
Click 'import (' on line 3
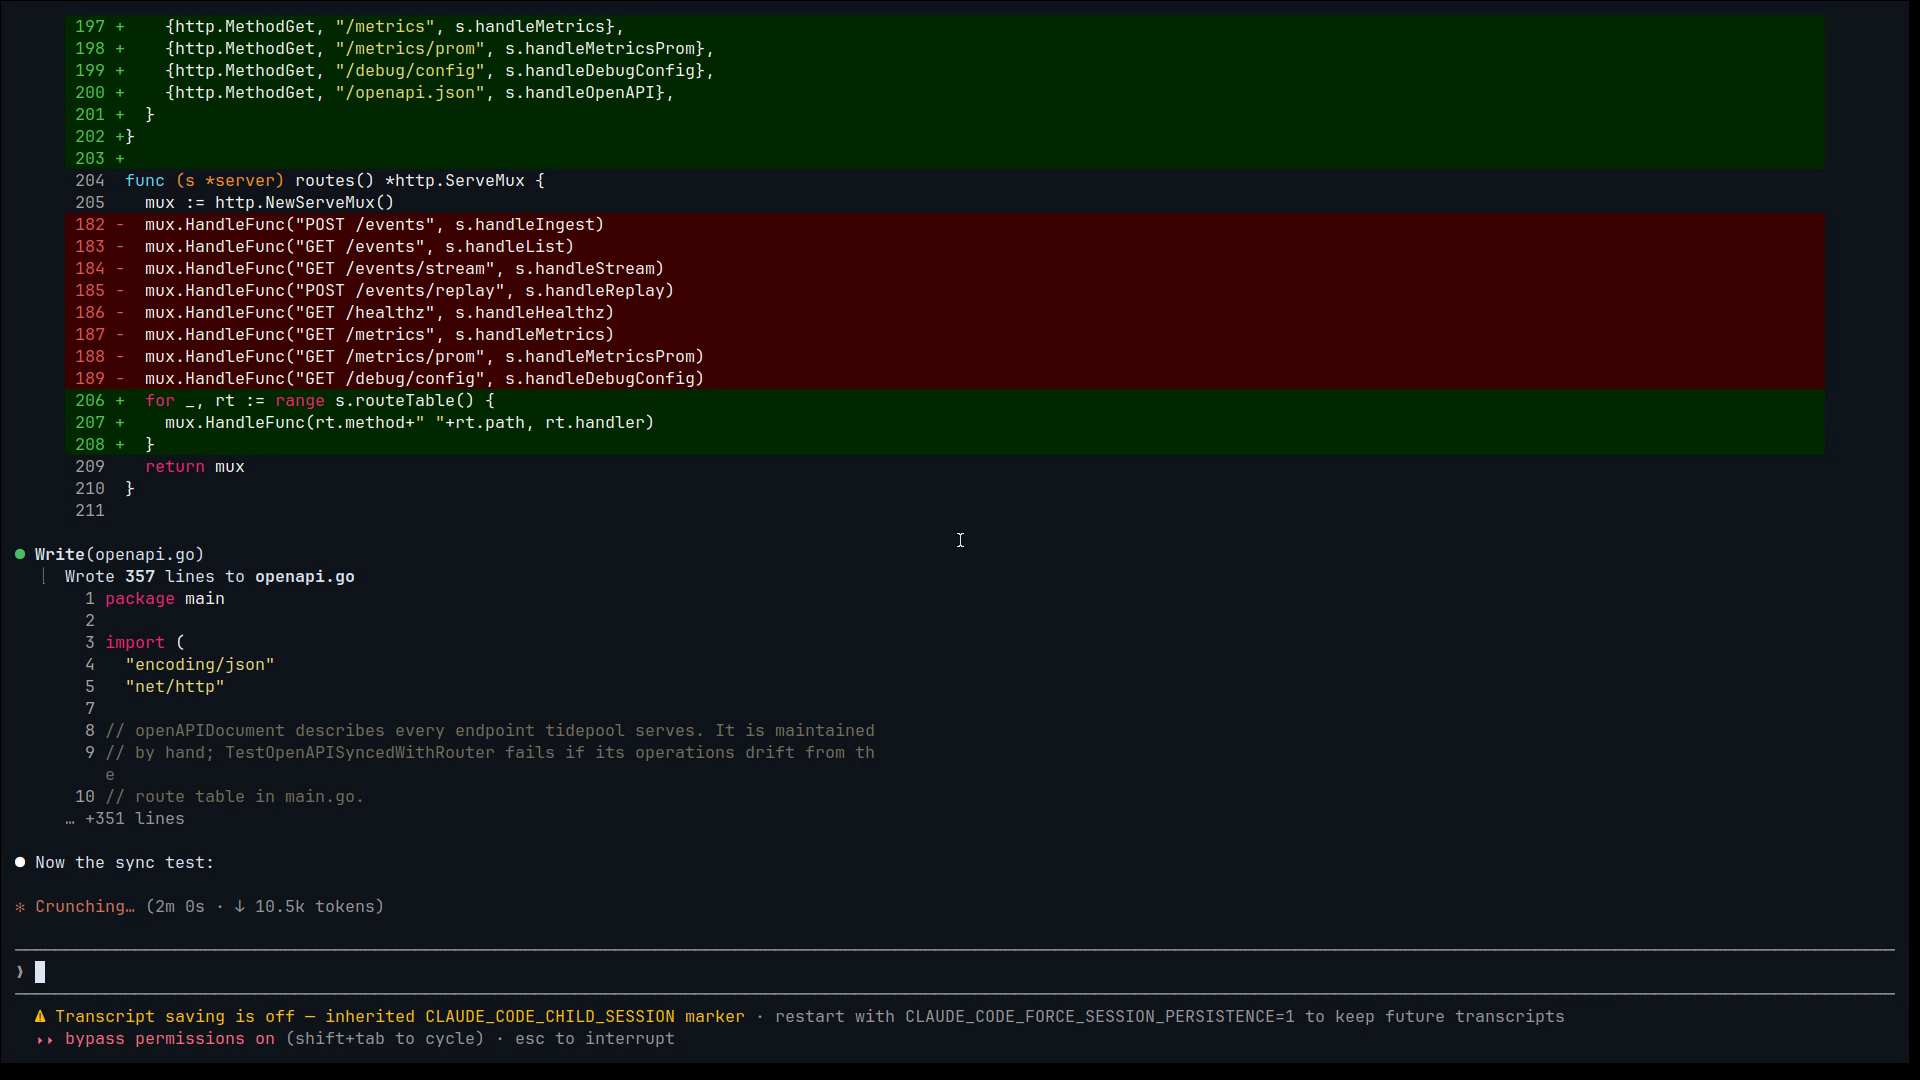(145, 643)
